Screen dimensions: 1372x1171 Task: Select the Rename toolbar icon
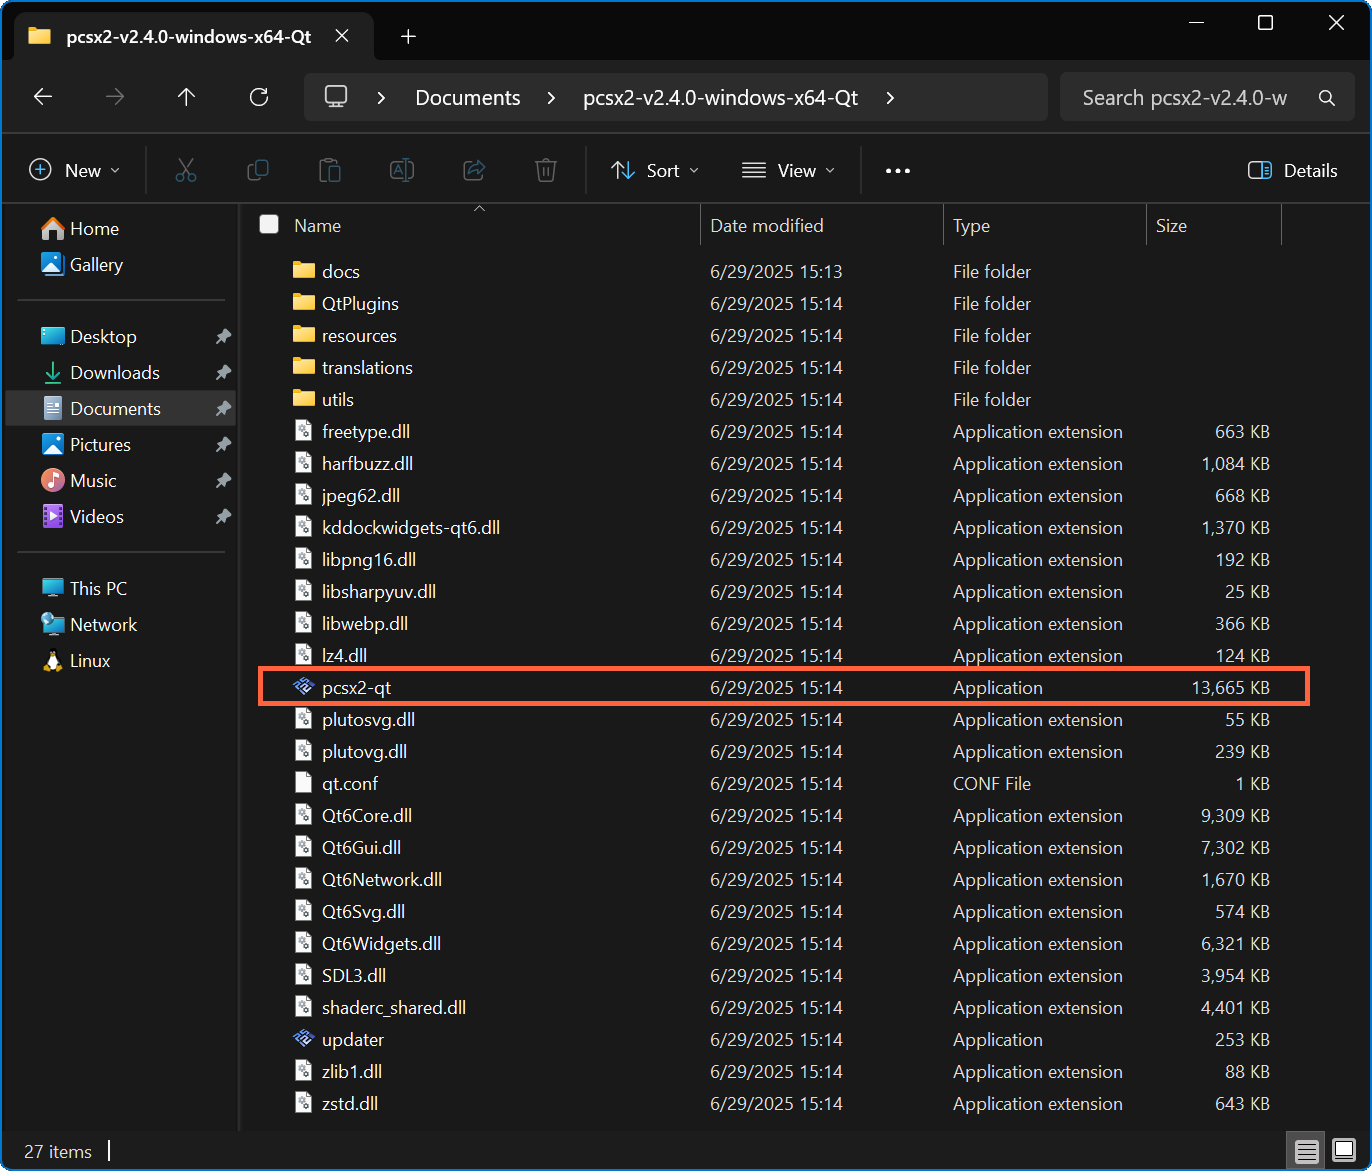point(402,170)
